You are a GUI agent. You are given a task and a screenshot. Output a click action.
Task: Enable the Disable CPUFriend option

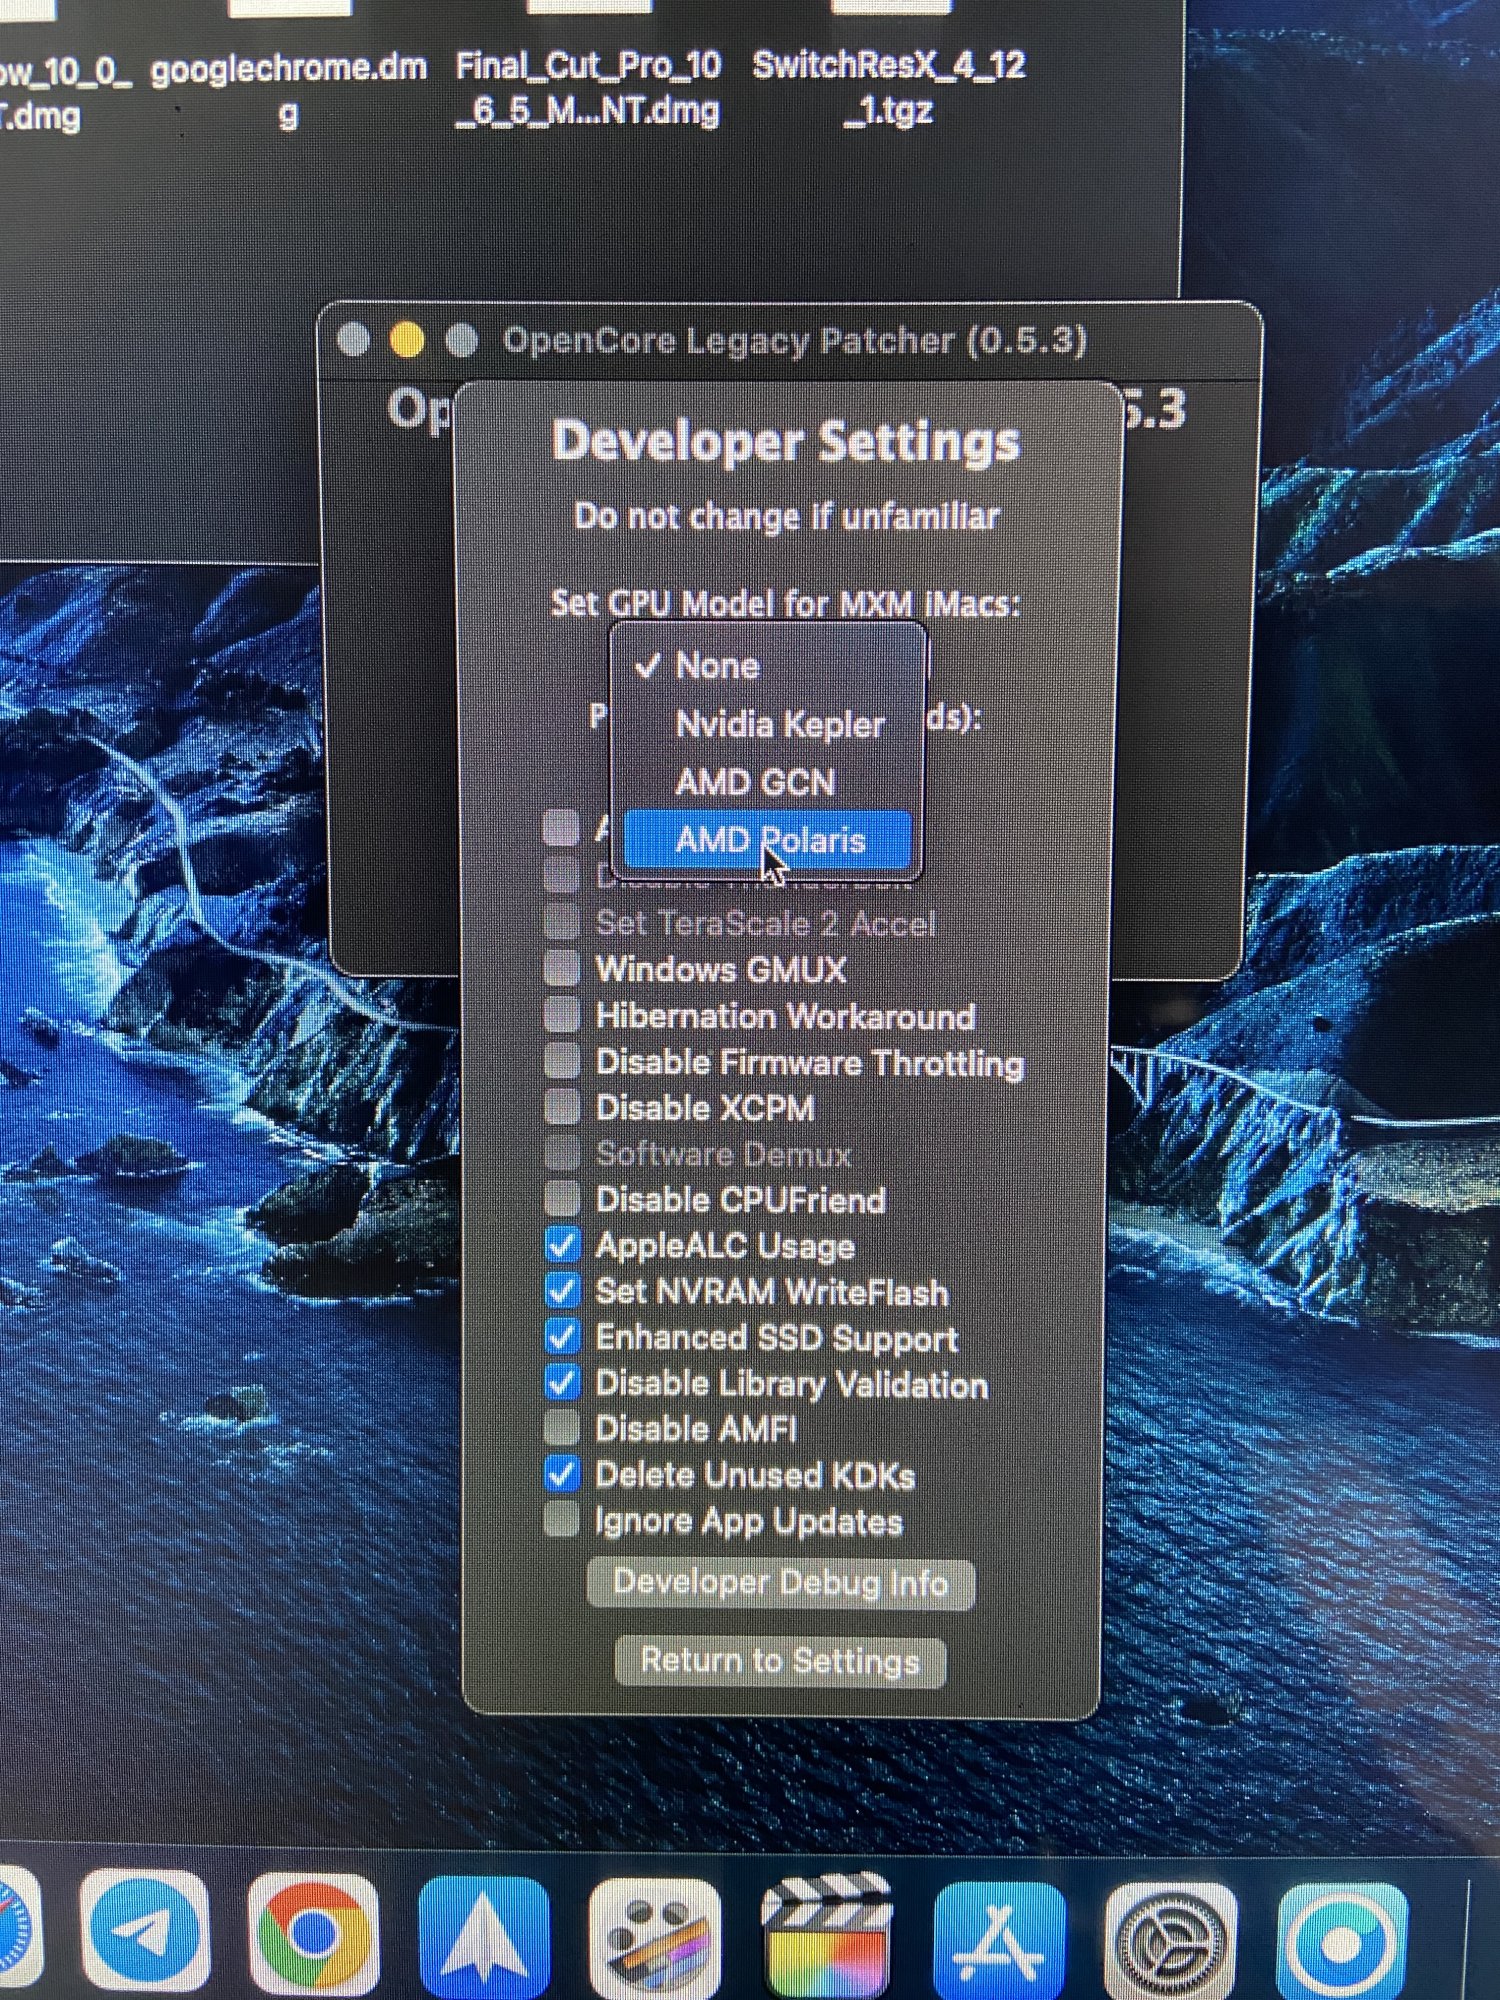(x=562, y=1198)
